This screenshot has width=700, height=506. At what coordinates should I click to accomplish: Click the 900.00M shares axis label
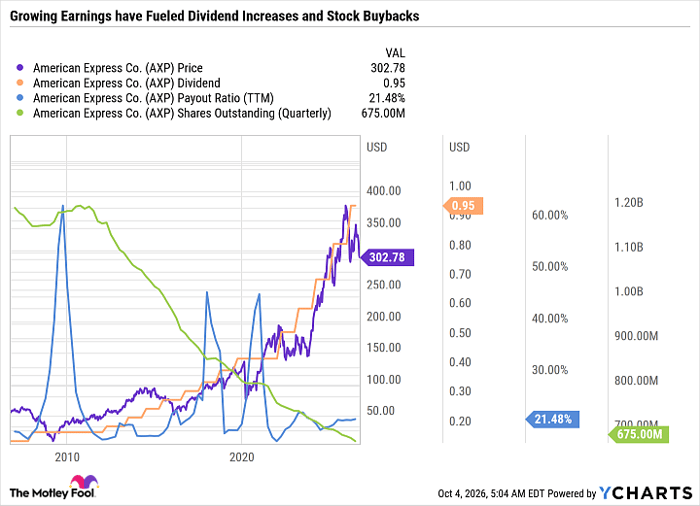click(x=636, y=336)
